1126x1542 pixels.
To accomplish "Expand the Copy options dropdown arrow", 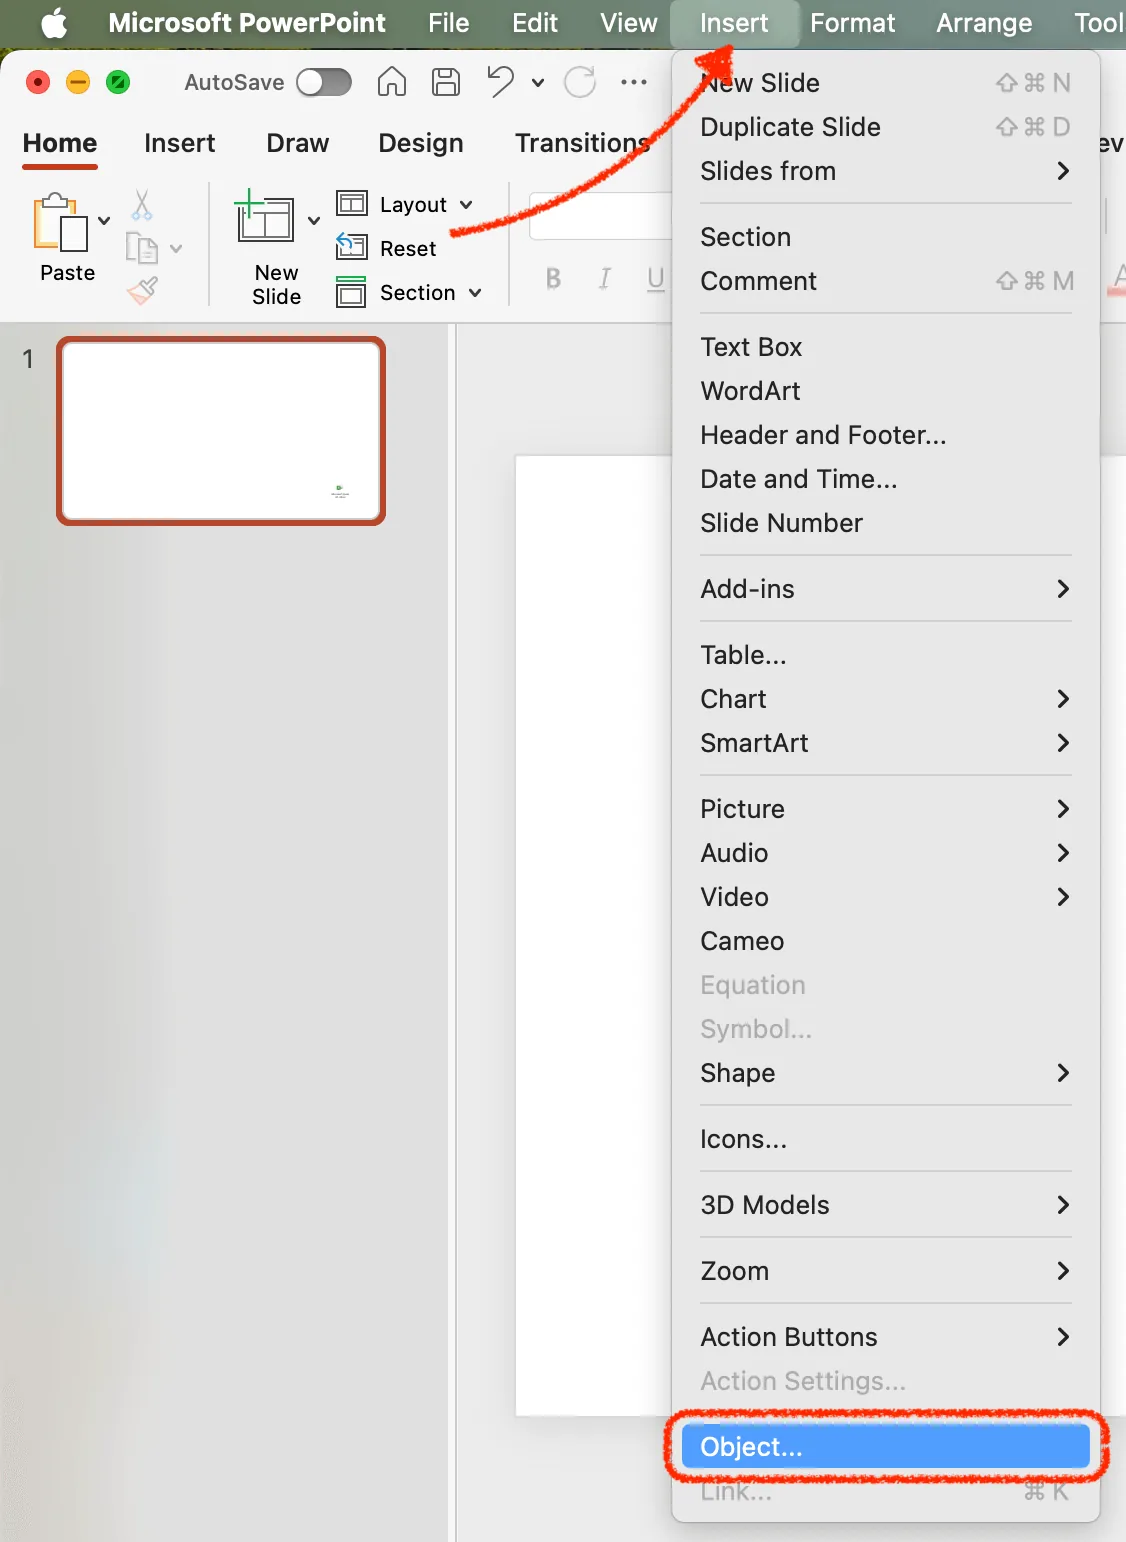I will tap(176, 248).
